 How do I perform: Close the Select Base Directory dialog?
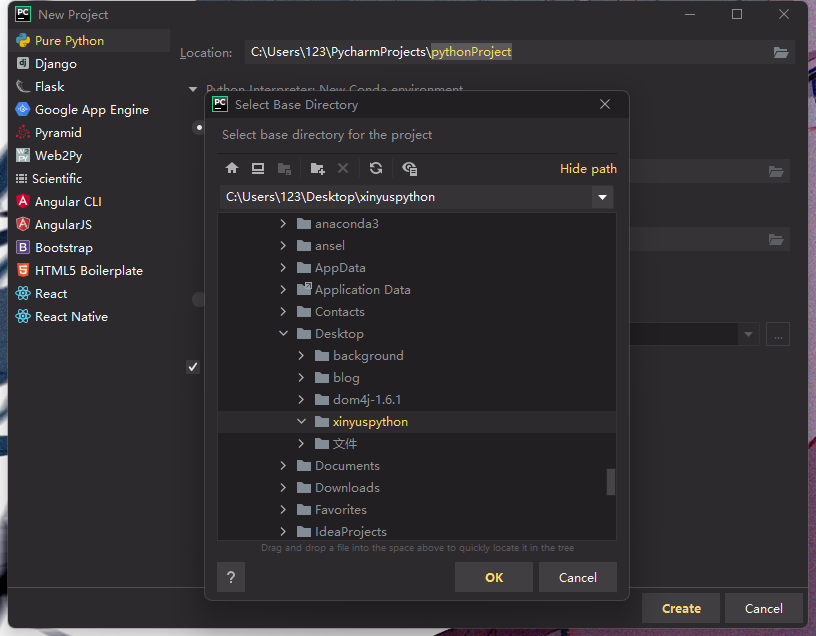tap(605, 104)
